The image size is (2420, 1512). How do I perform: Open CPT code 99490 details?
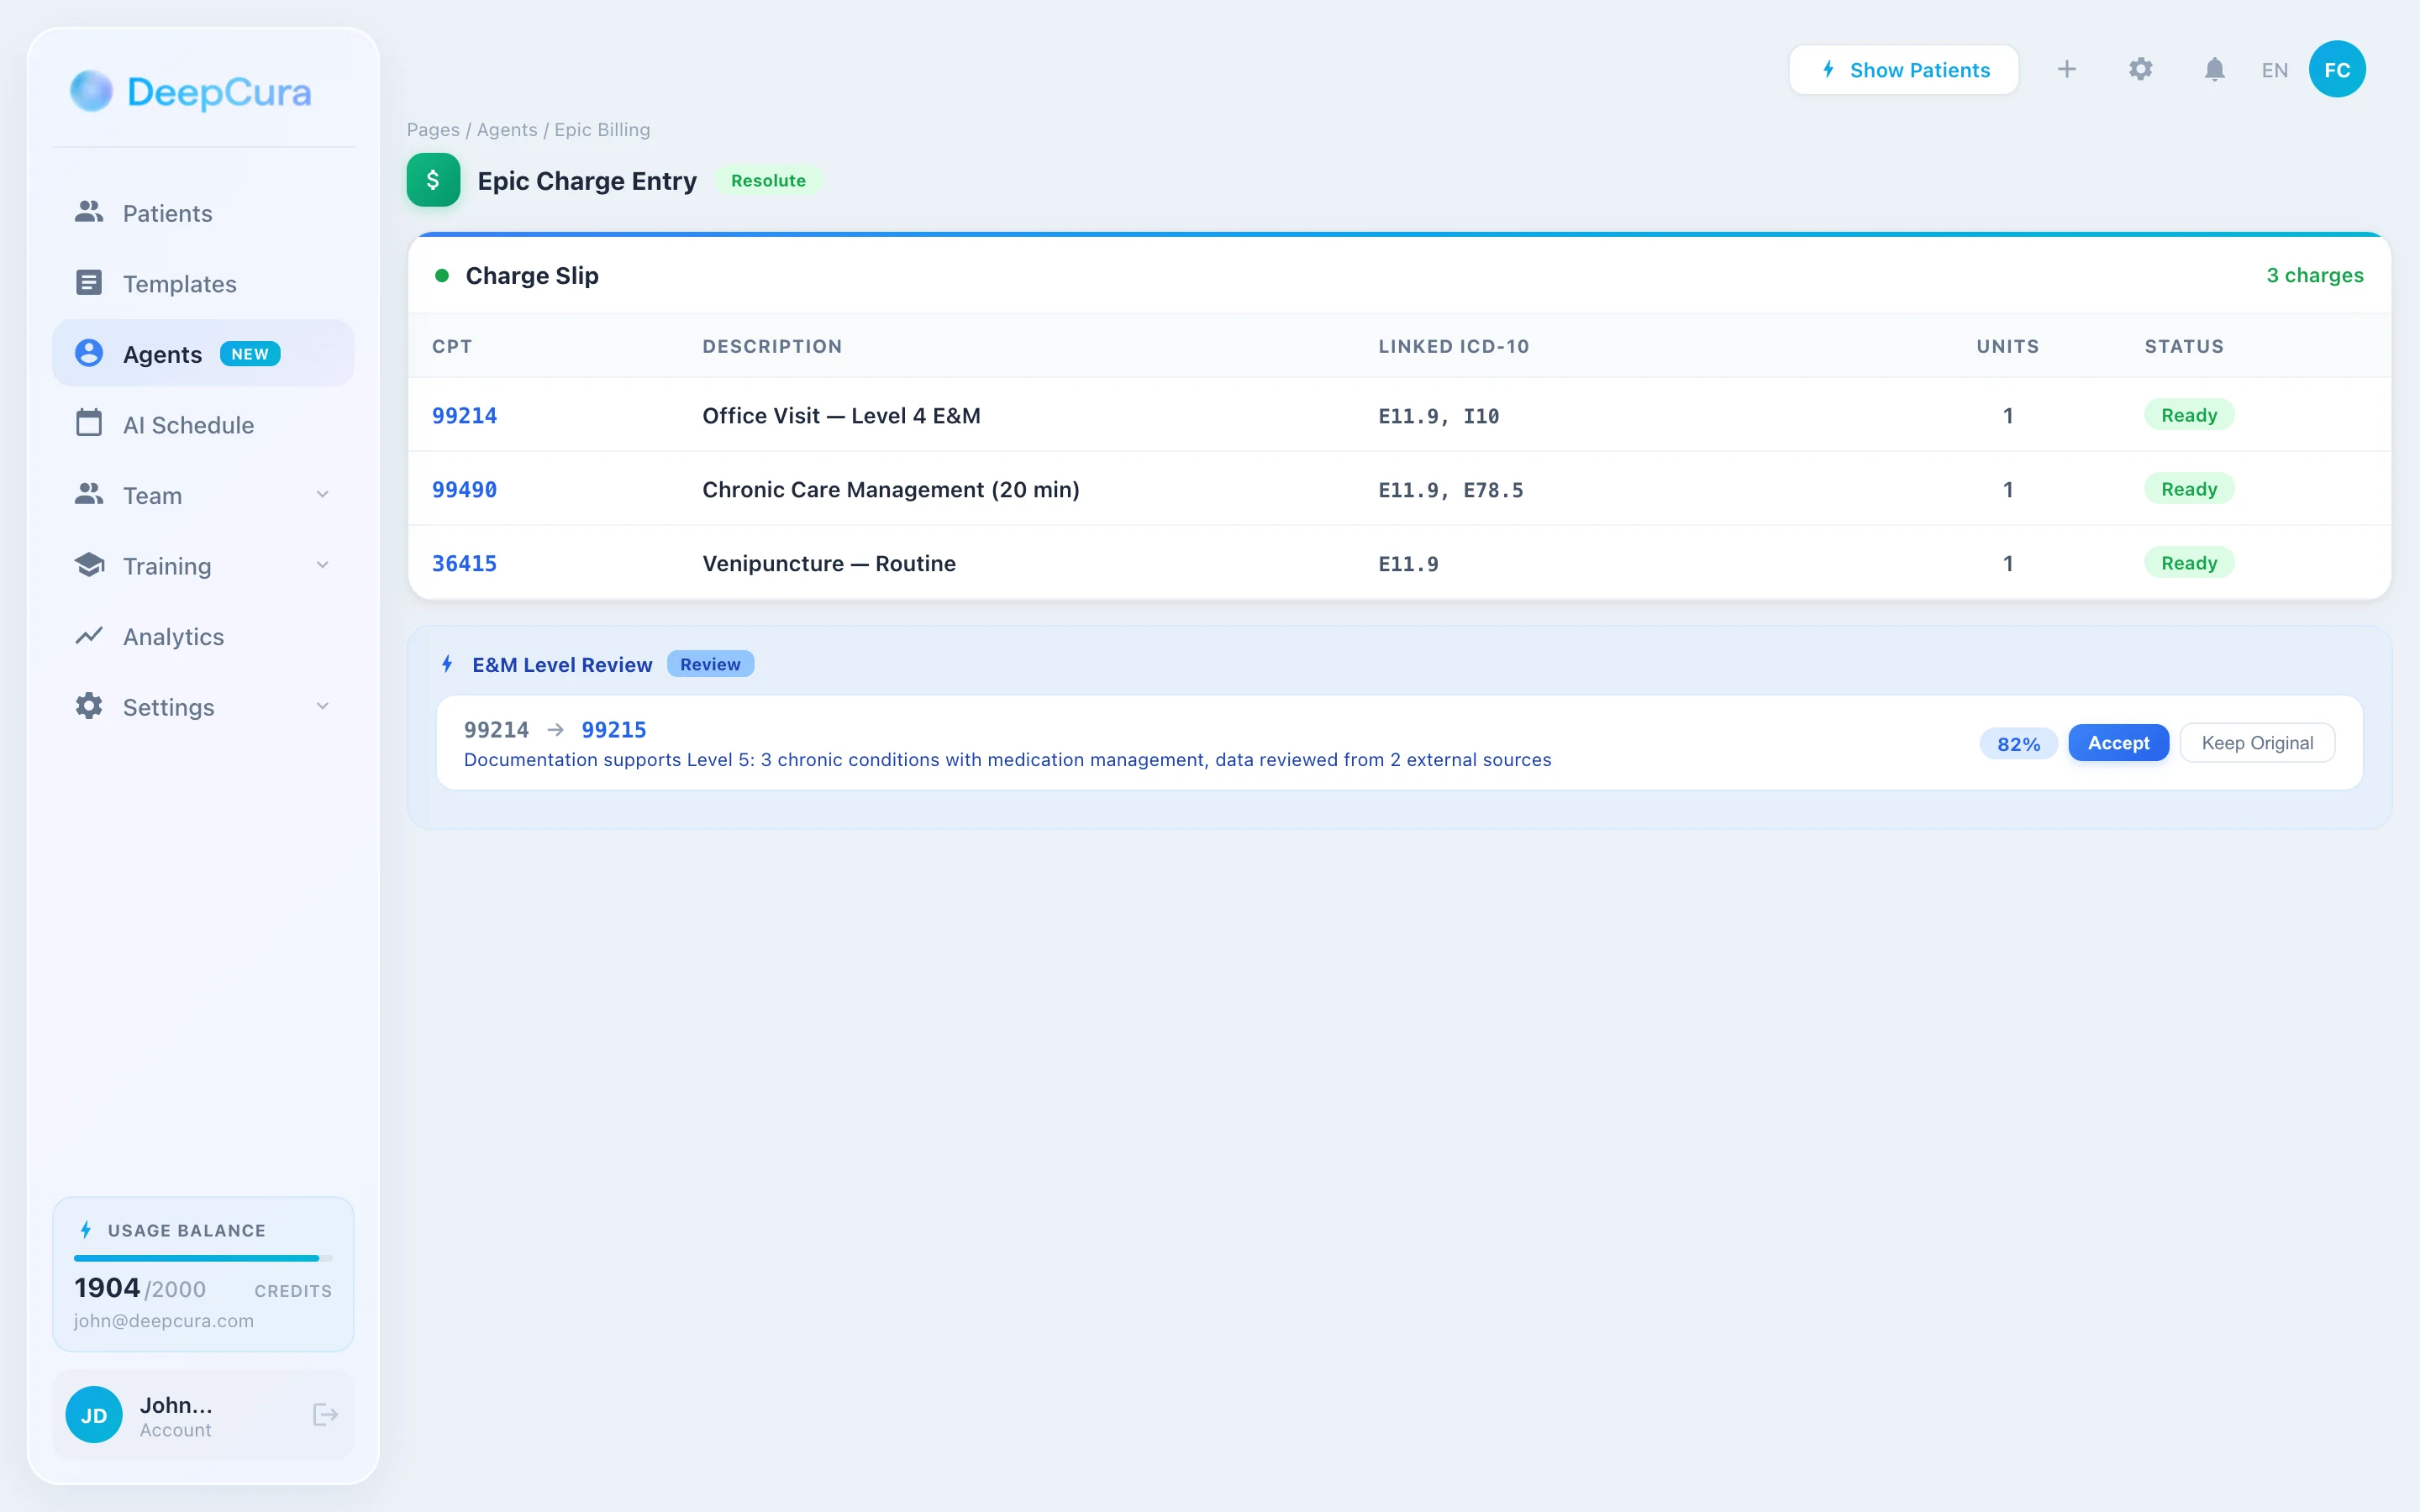[x=464, y=489]
